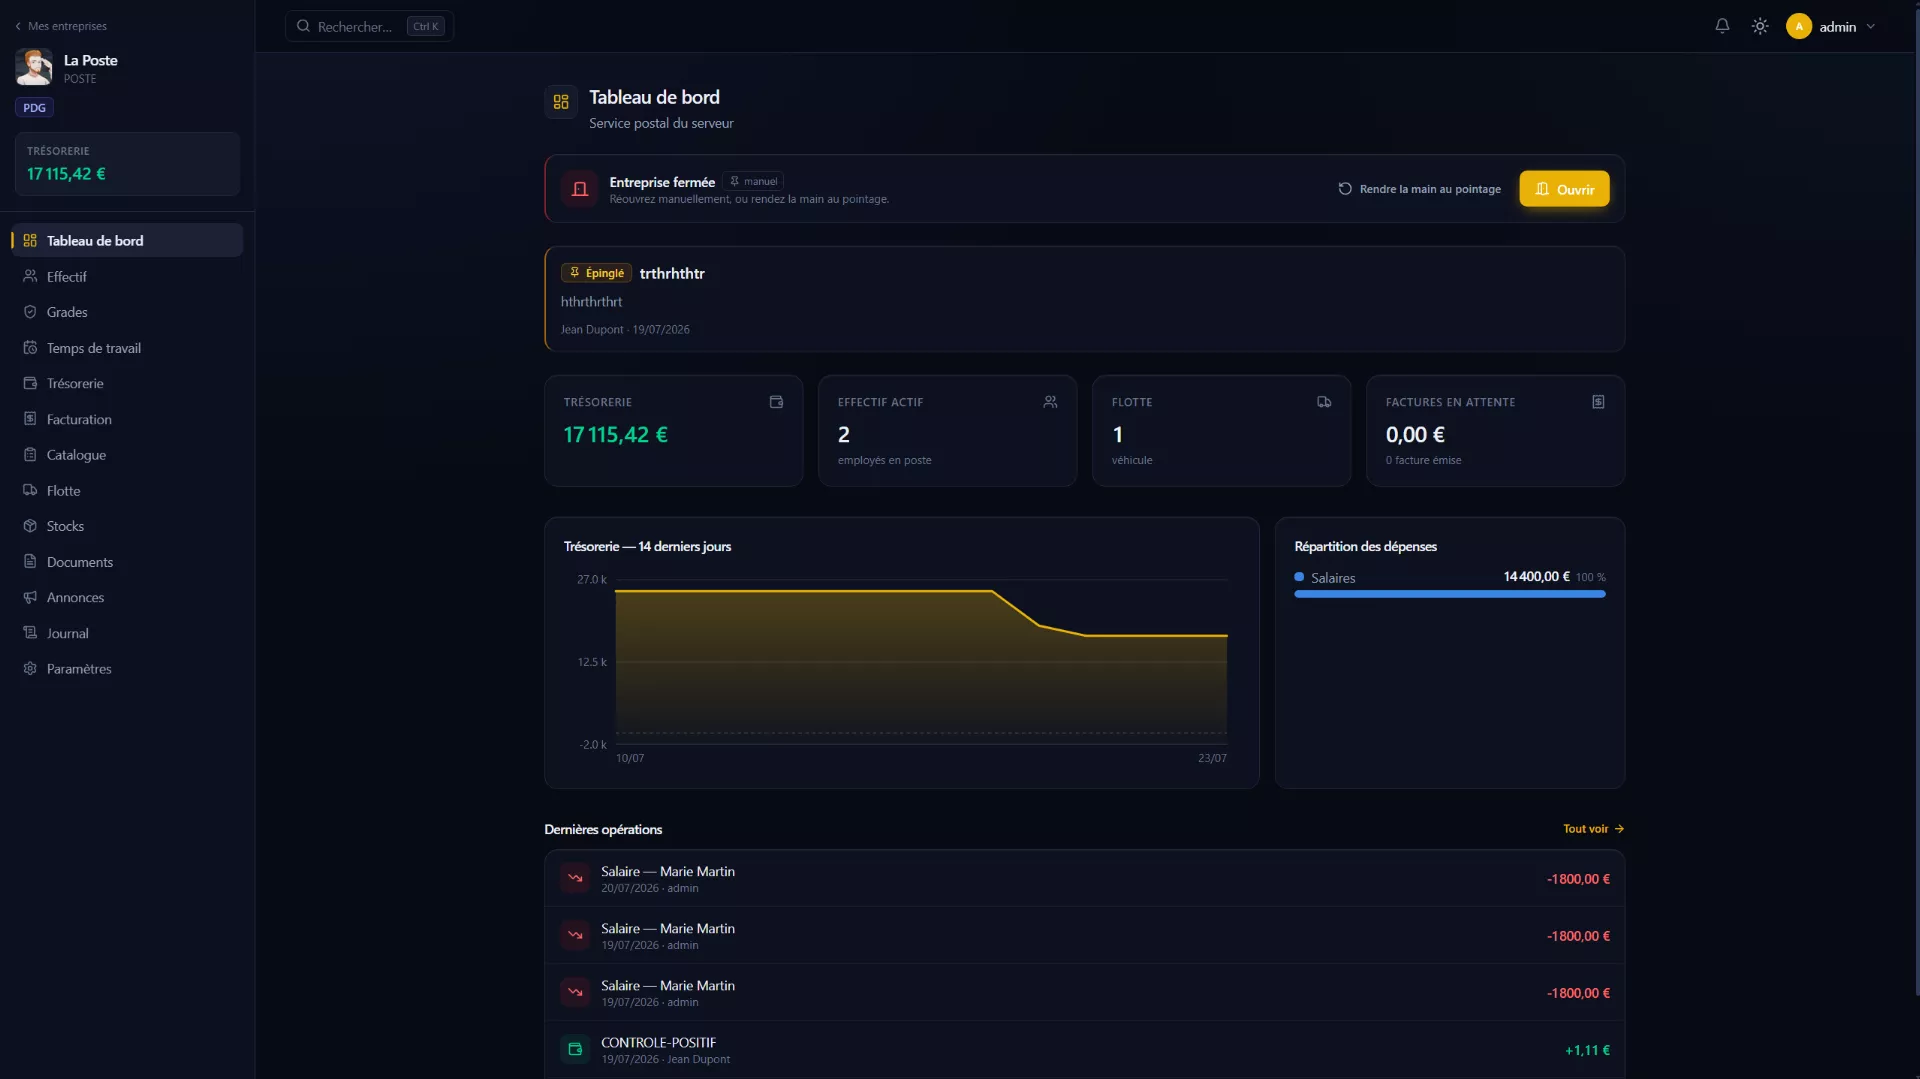
Task: Click the Épinglé pin badge
Action: [596, 273]
